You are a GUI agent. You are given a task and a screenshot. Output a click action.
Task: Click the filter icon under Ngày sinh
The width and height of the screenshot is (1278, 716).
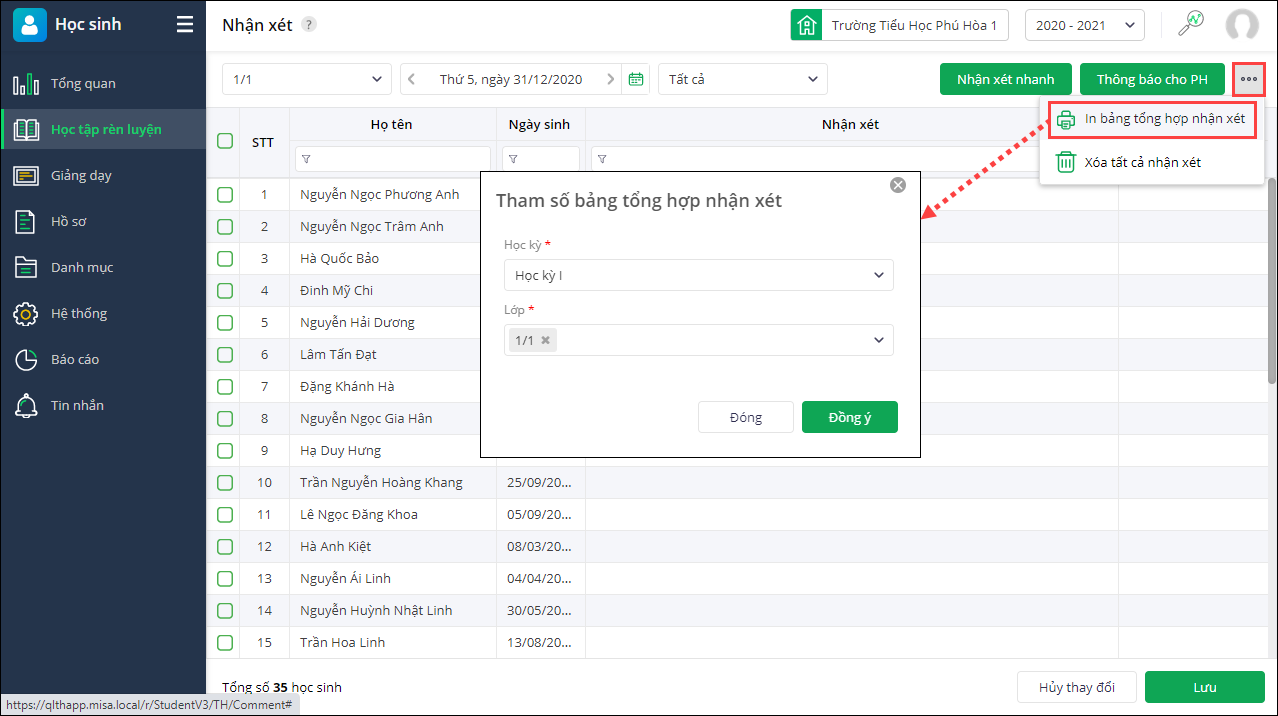(x=513, y=159)
